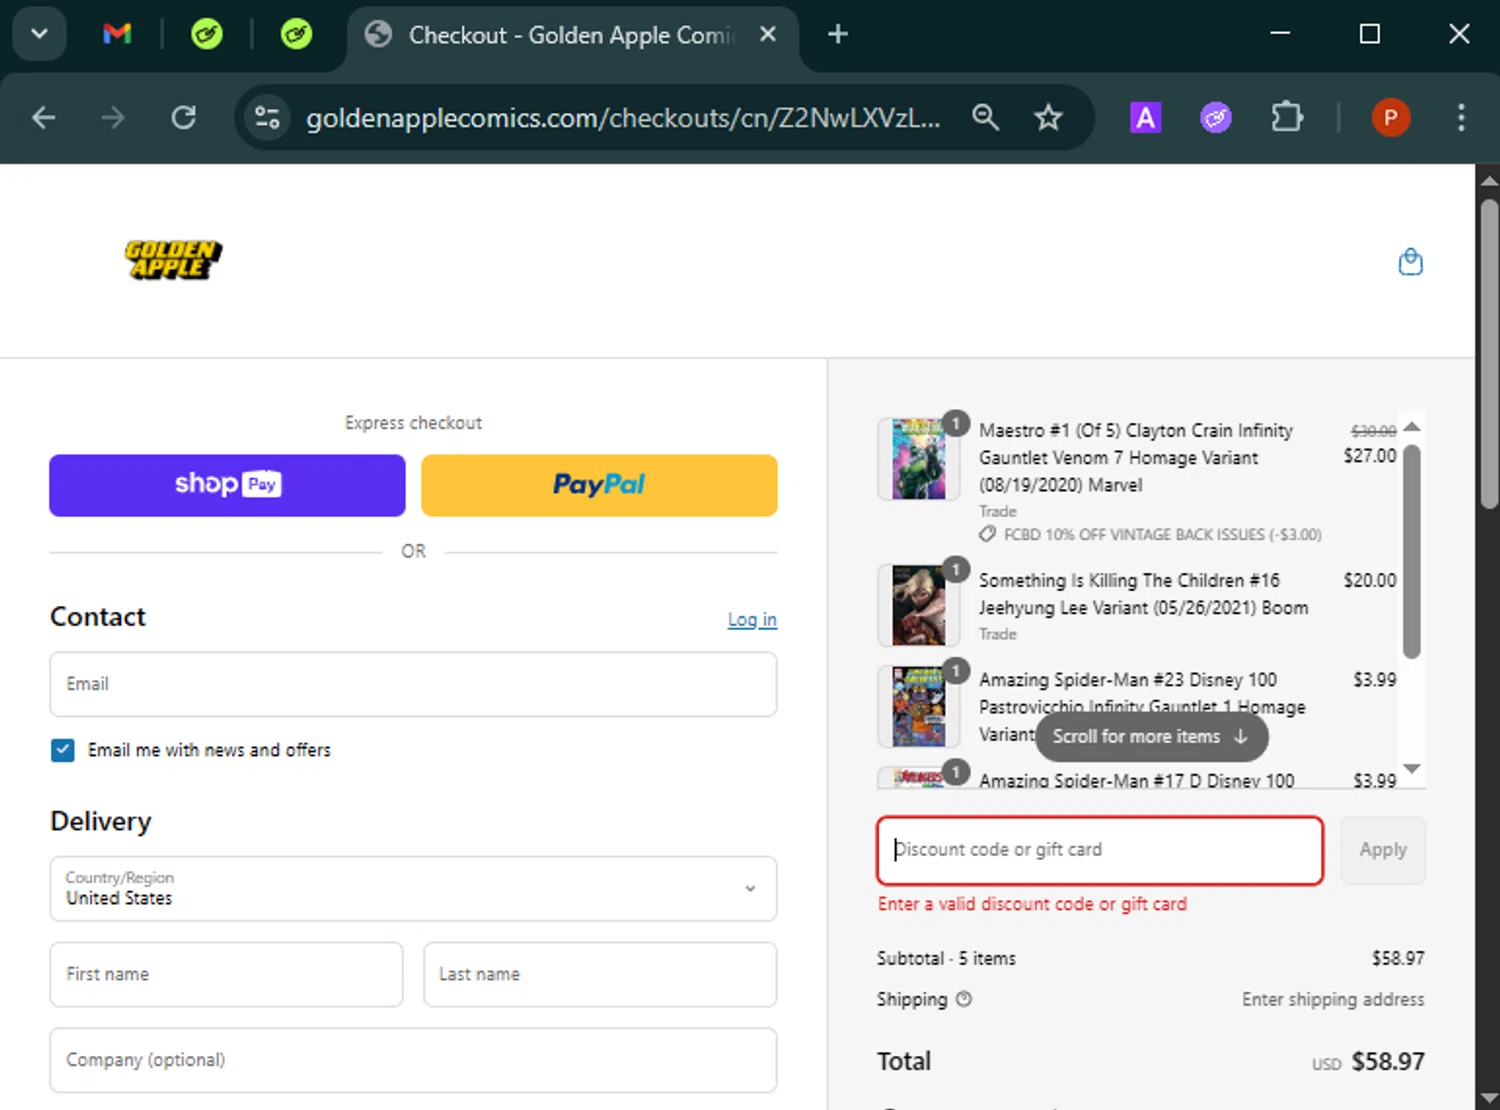Open Chrome three-dot menu
This screenshot has width=1500, height=1110.
click(1461, 118)
